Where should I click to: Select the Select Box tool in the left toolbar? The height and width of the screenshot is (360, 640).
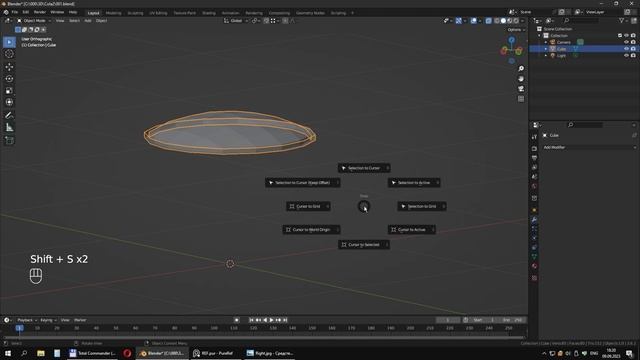click(x=9, y=42)
